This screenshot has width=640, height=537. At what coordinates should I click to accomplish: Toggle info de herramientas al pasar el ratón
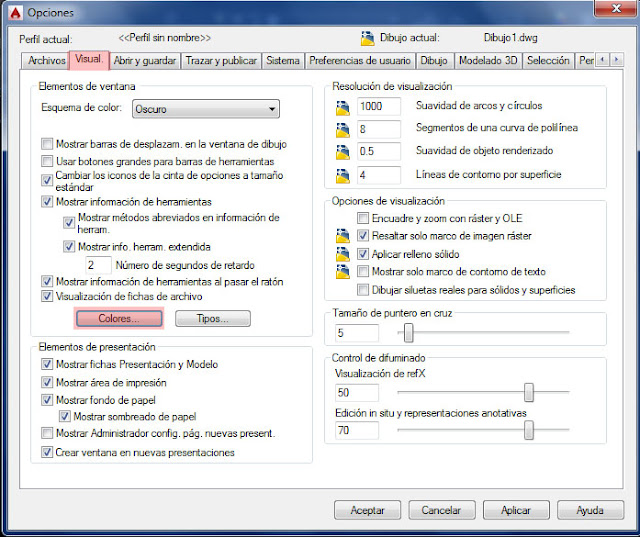pyautogui.click(x=47, y=281)
